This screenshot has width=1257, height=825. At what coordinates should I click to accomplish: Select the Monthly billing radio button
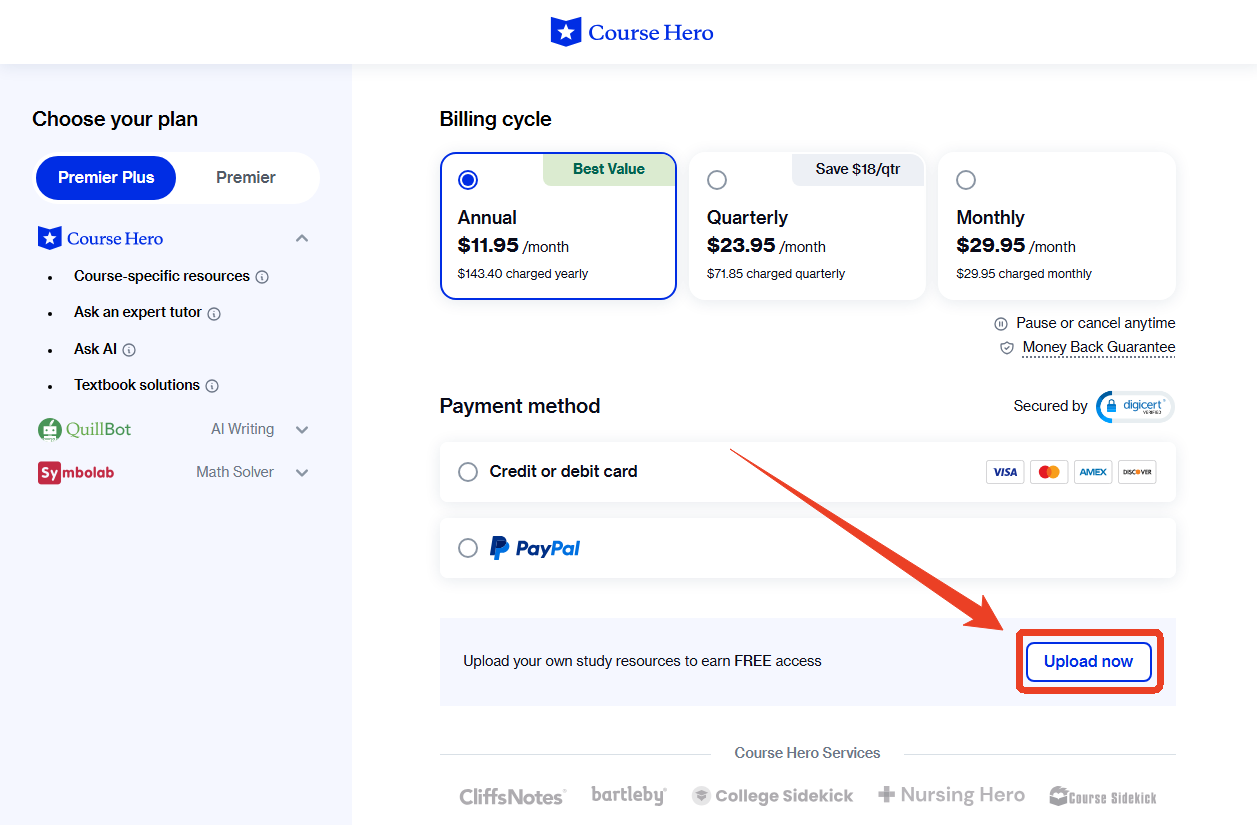click(x=966, y=180)
